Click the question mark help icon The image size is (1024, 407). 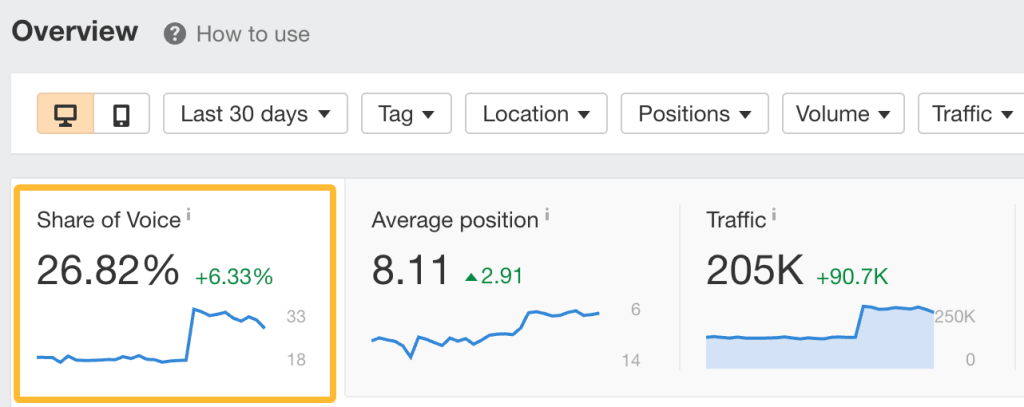coord(174,34)
